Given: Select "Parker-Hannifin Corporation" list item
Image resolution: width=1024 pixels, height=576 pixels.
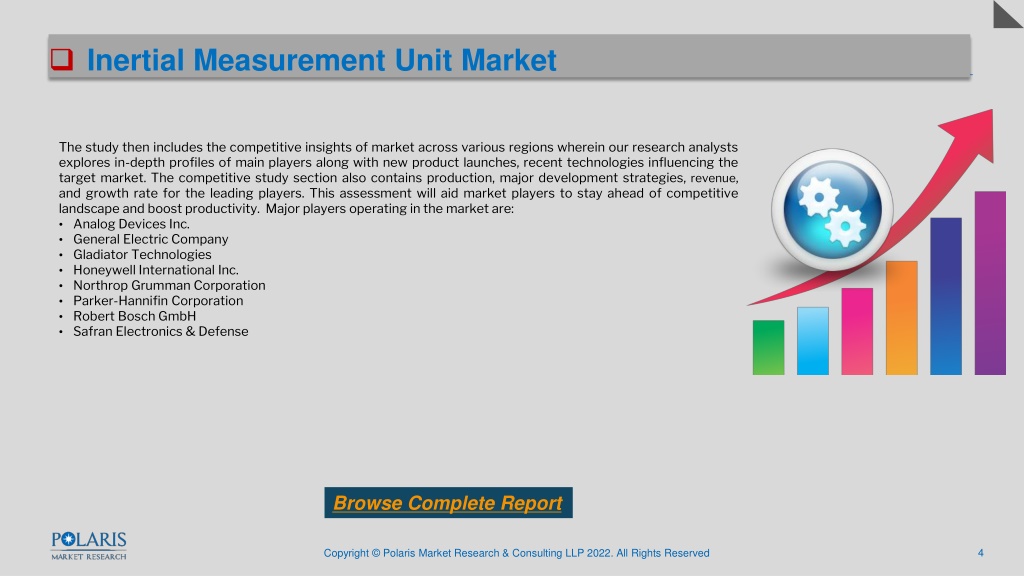Looking at the screenshot, I should click(x=158, y=300).
